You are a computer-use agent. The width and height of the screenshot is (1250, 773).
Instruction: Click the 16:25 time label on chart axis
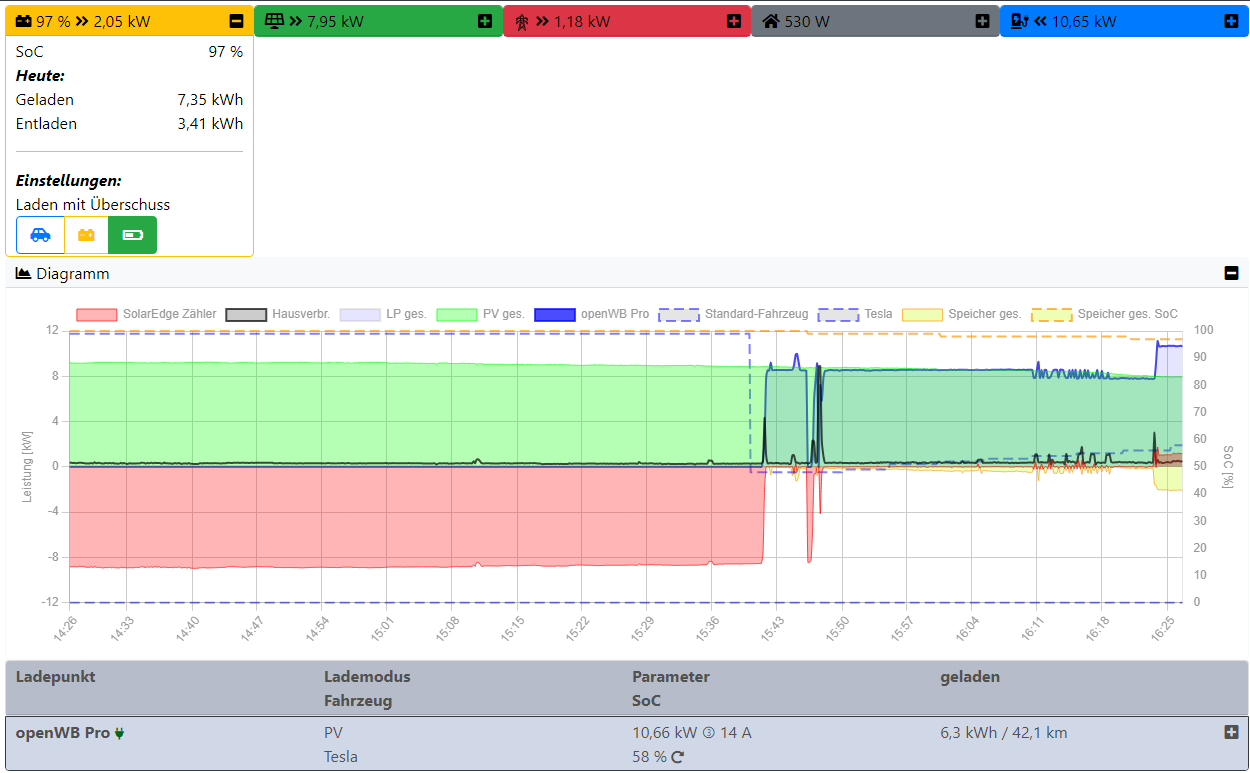coord(1164,627)
